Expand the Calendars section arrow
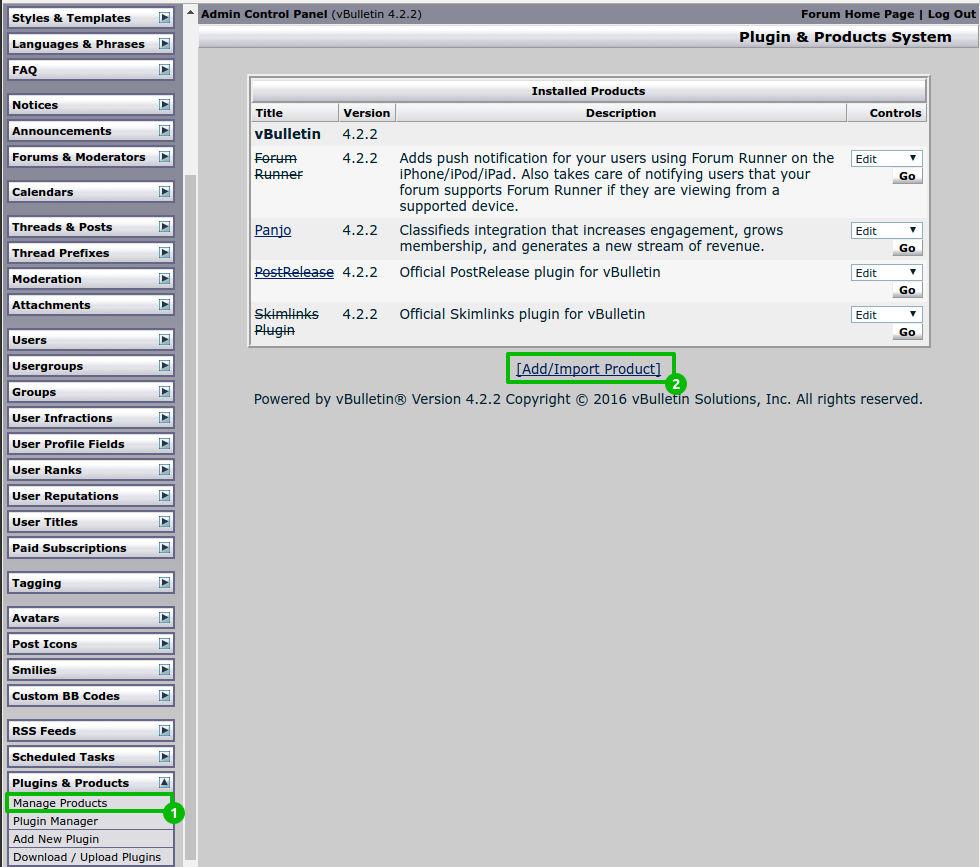980x867 pixels. pos(164,191)
